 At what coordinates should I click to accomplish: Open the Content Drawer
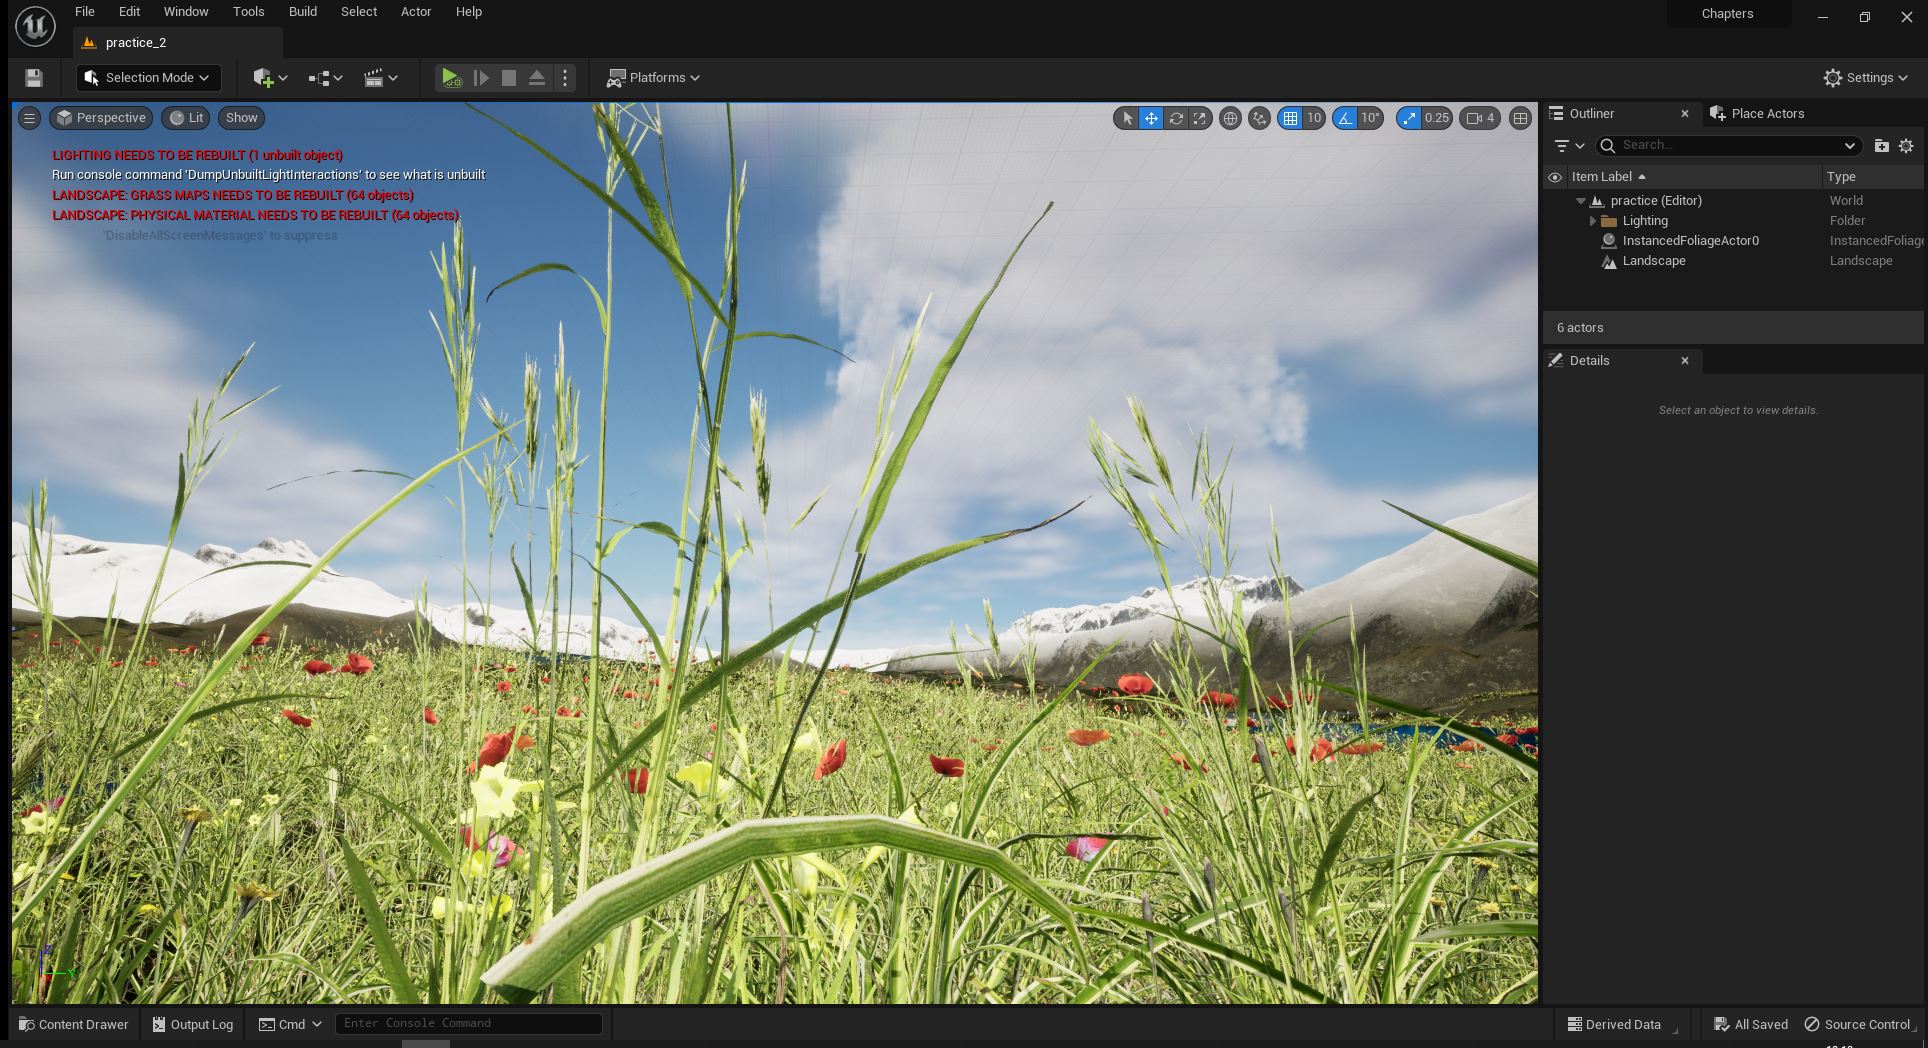[x=74, y=1024]
